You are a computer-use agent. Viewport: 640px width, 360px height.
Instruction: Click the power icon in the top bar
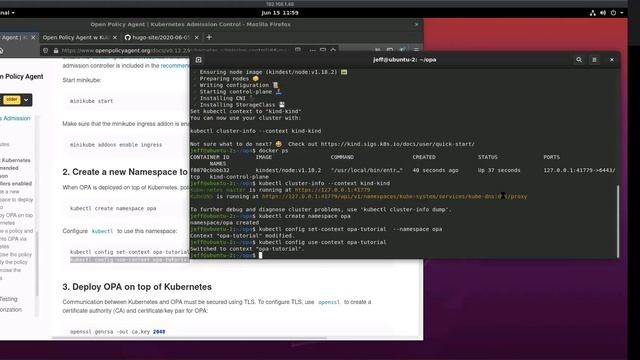[613, 13]
